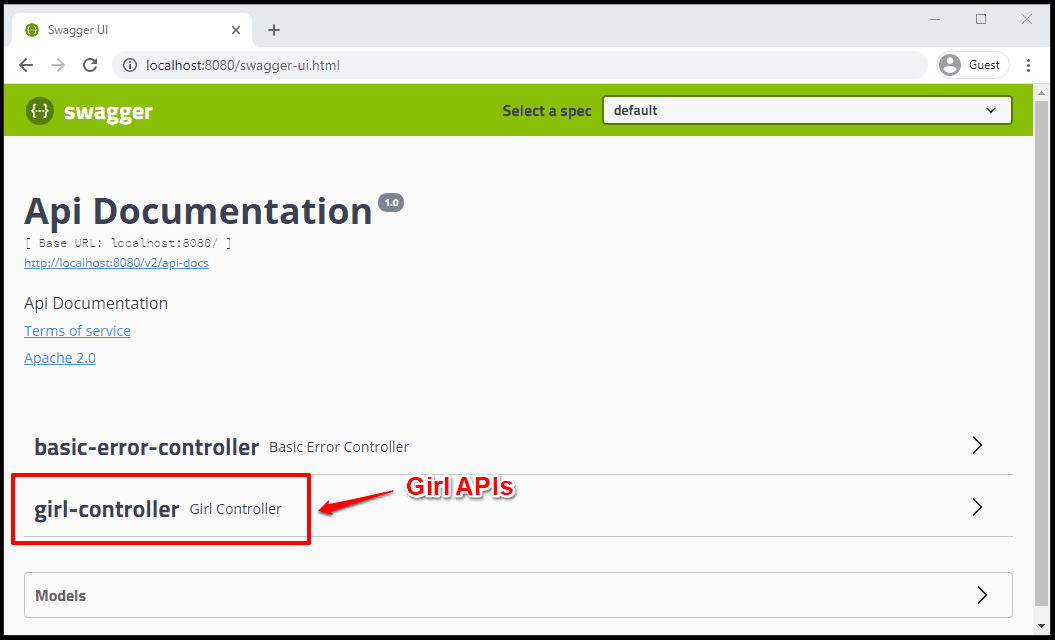Click the basic-error-controller heading

click(x=147, y=447)
